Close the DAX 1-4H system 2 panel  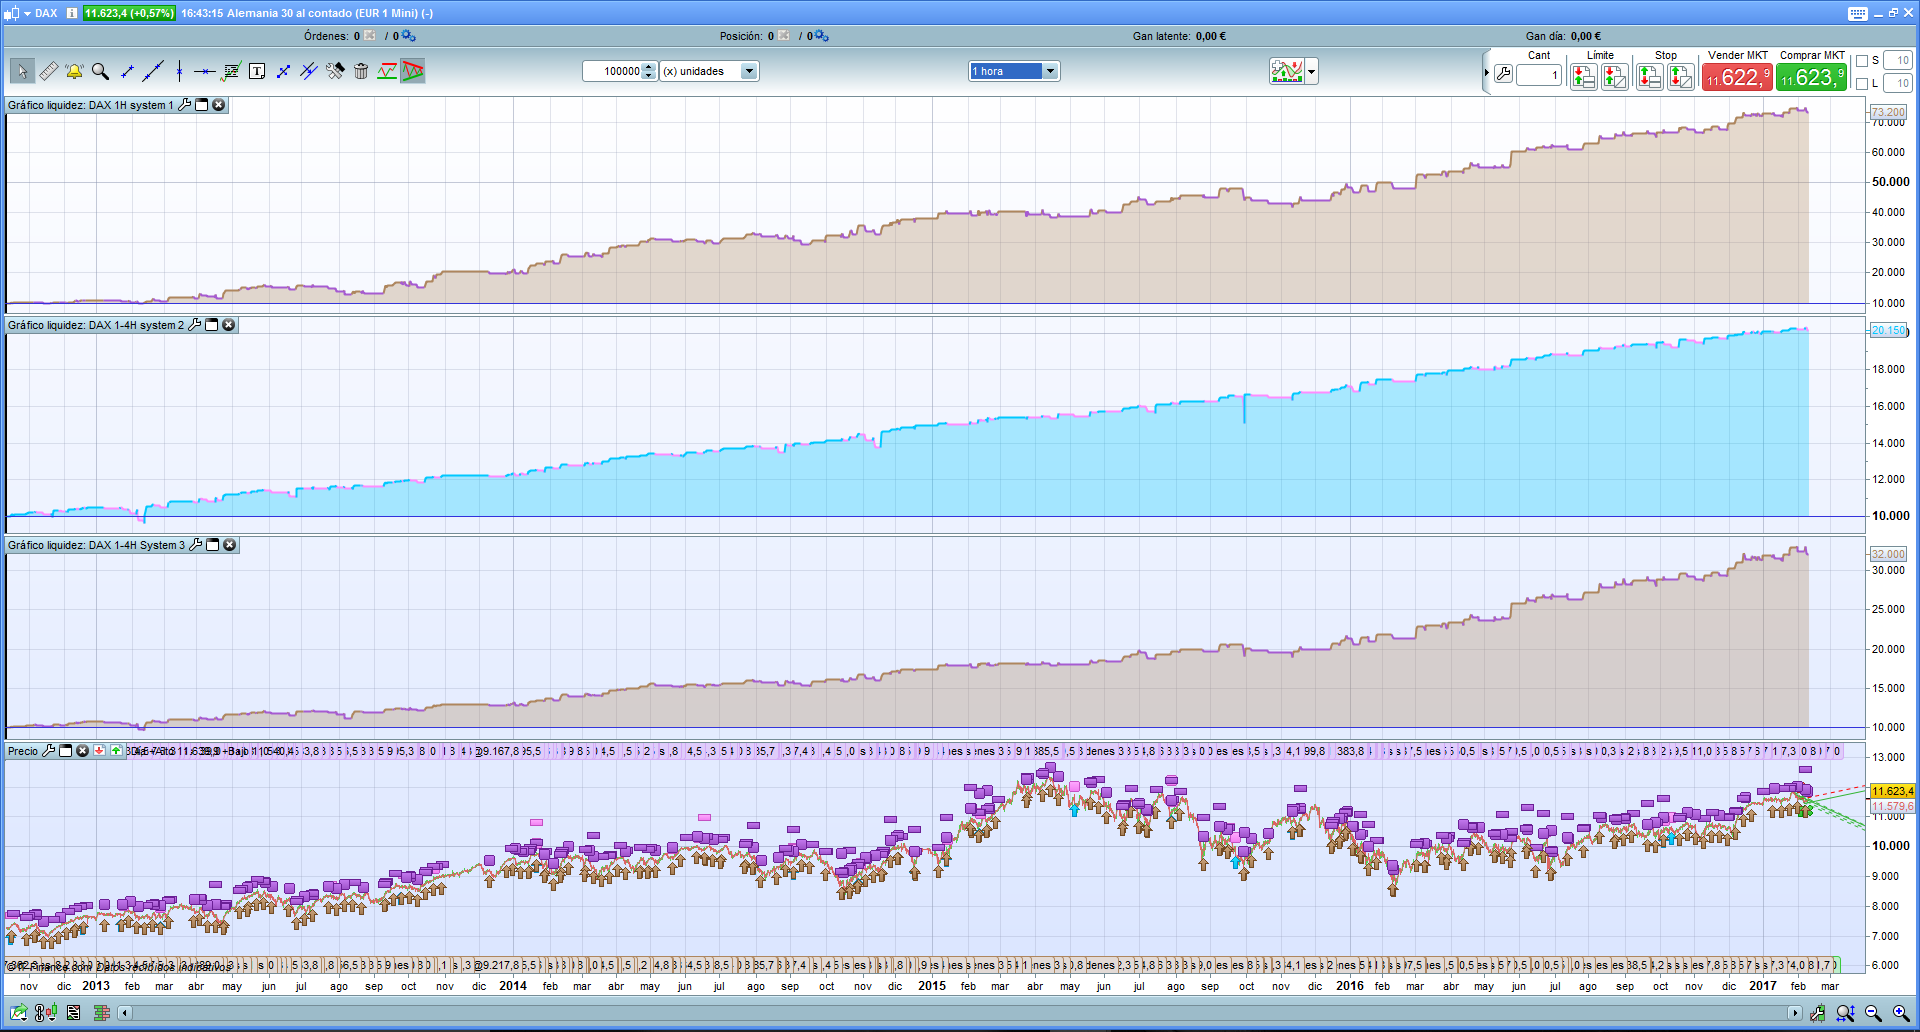point(229,325)
